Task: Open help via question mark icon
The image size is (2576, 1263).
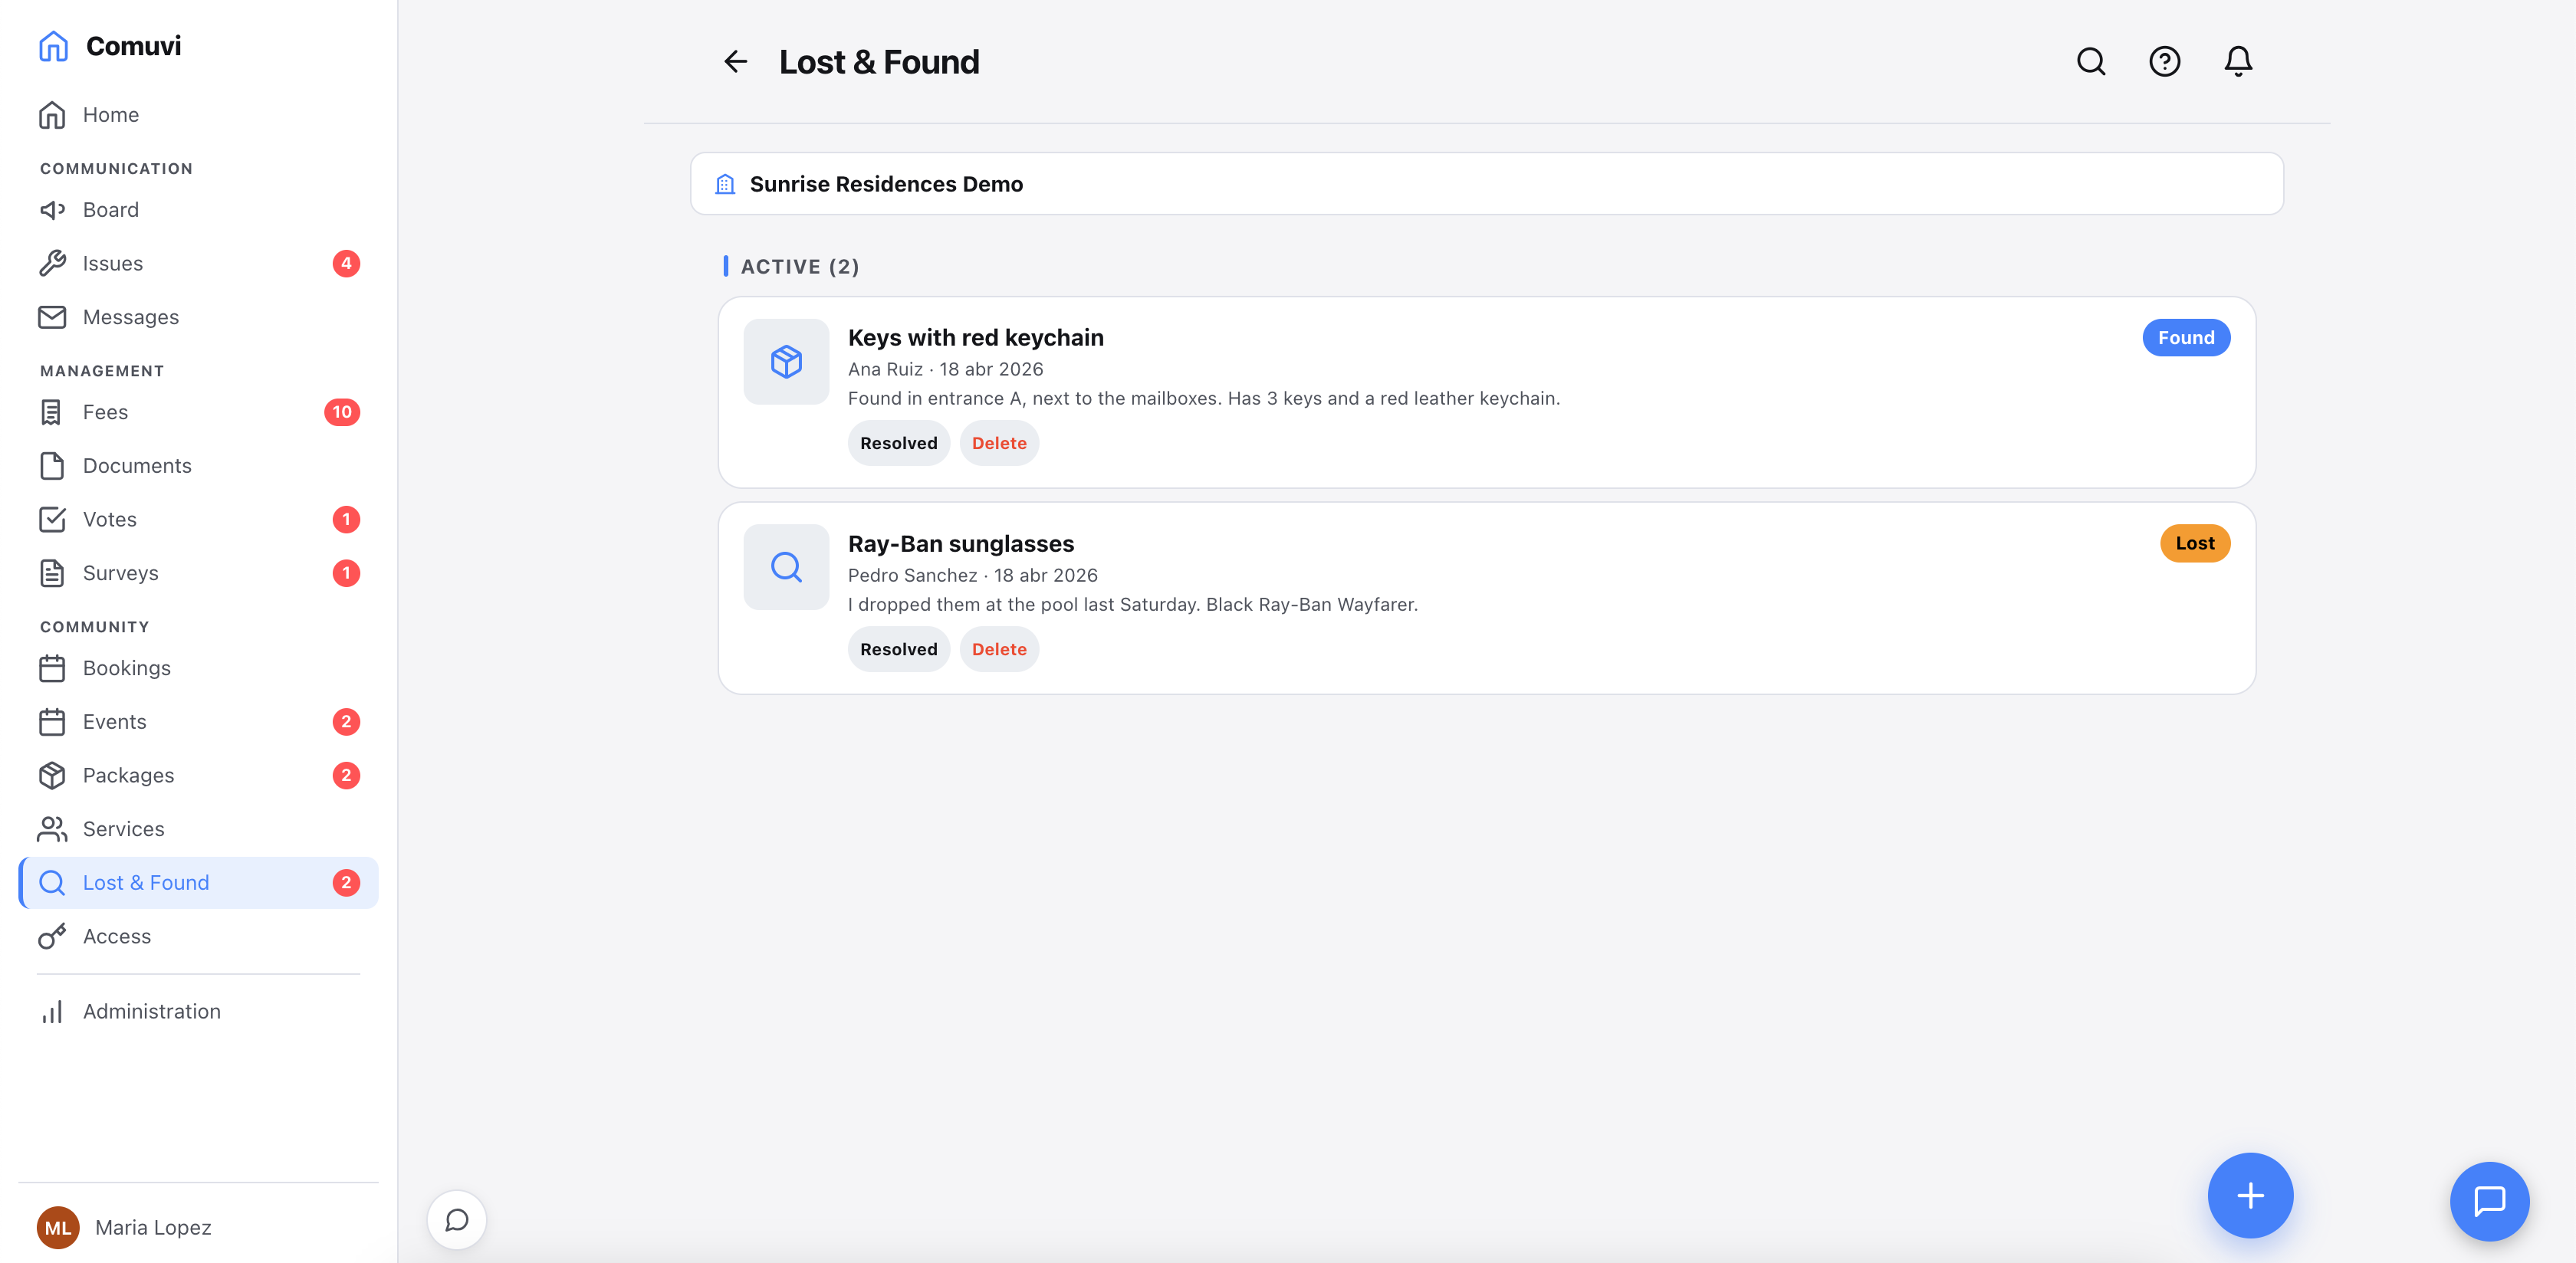Action: tap(2165, 62)
